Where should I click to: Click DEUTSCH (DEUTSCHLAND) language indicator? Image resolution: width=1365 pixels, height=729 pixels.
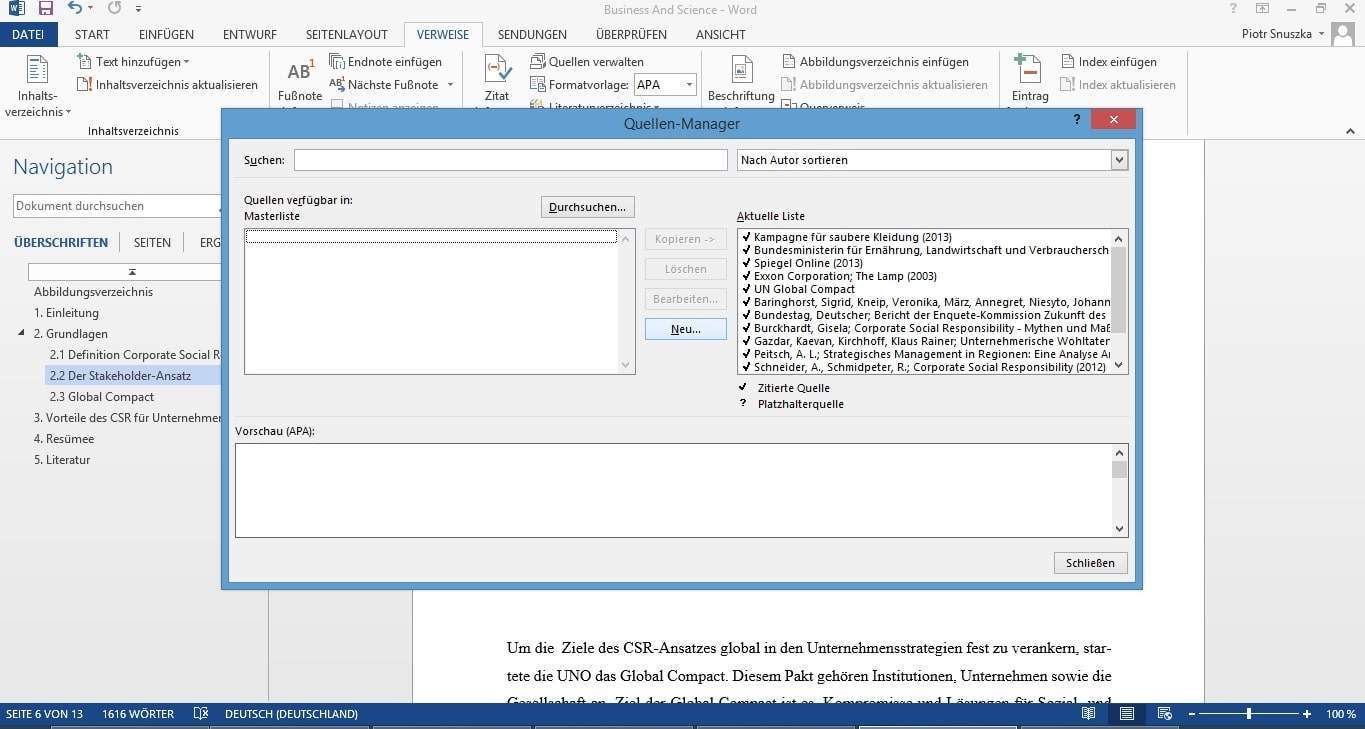click(x=291, y=714)
